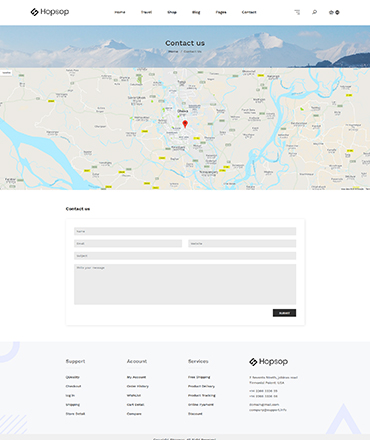Image resolution: width=370 pixels, height=440 pixels.
Task: Click the Home breadcrumb link
Action: click(x=173, y=52)
